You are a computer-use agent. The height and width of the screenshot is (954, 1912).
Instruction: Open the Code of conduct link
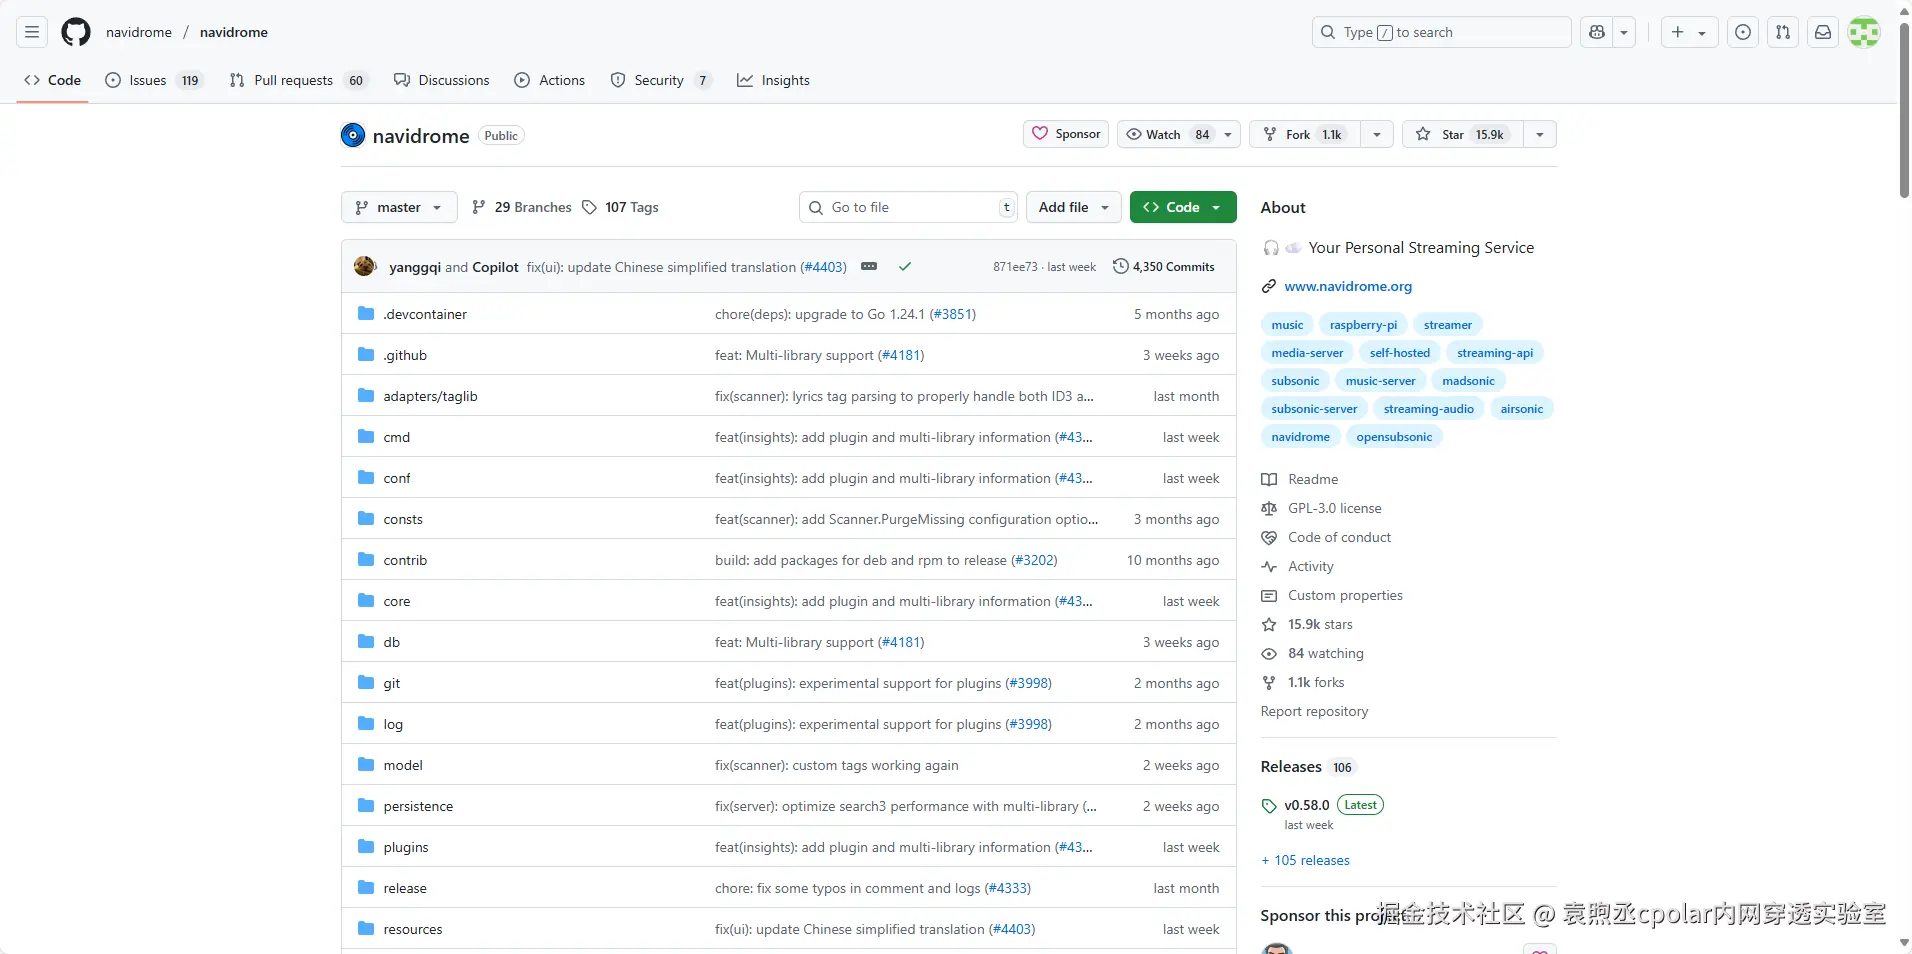pos(1339,538)
